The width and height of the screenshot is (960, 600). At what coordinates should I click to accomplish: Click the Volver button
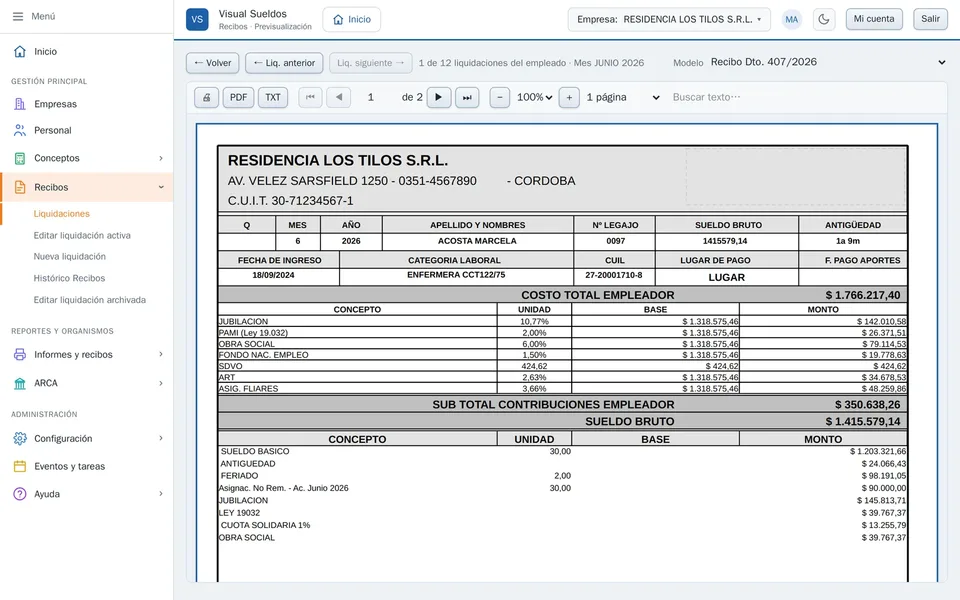pos(212,62)
